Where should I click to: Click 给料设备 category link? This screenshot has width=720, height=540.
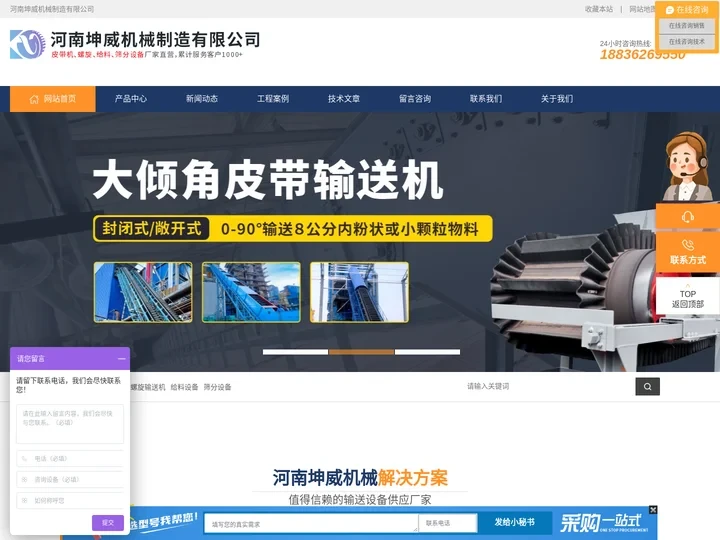184,387
